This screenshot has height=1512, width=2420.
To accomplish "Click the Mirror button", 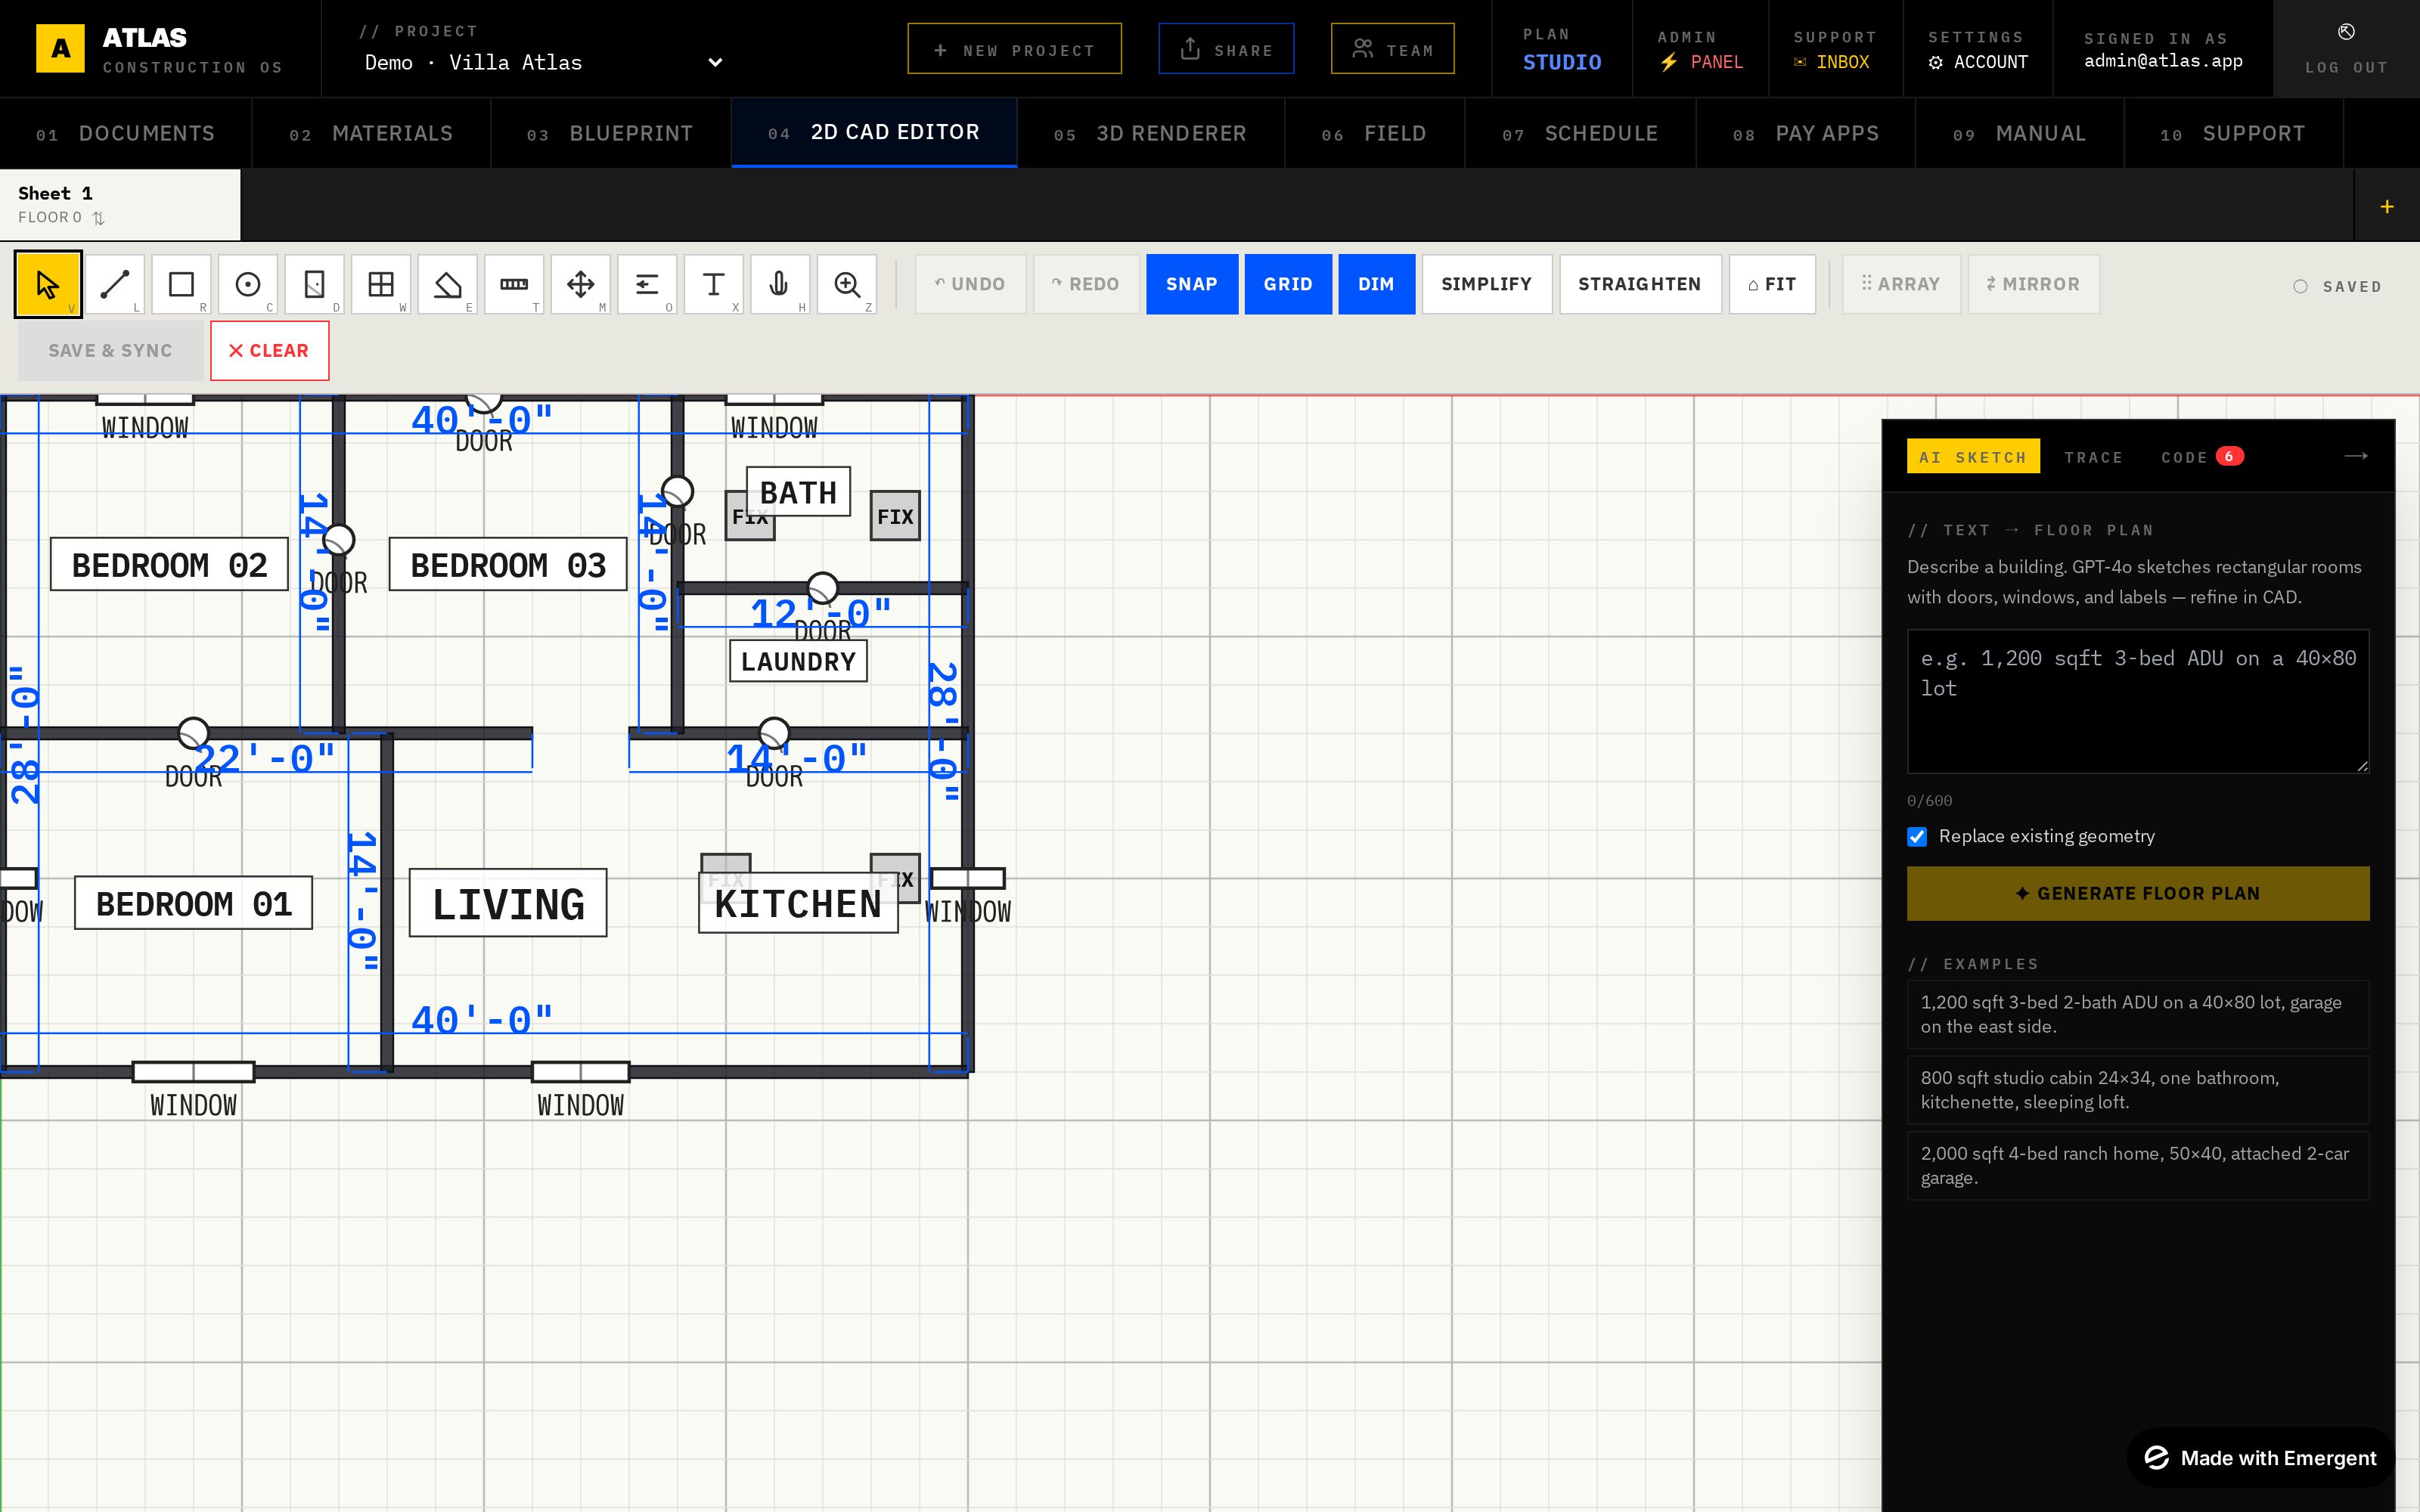I will click(2033, 284).
